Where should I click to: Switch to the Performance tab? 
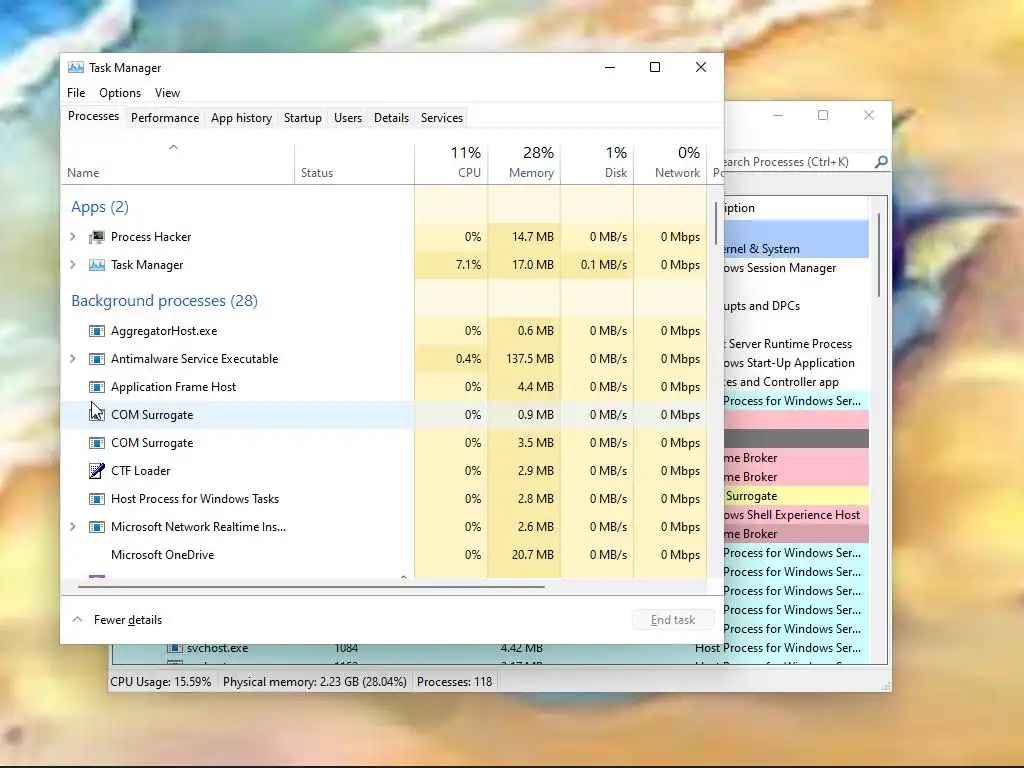point(165,118)
